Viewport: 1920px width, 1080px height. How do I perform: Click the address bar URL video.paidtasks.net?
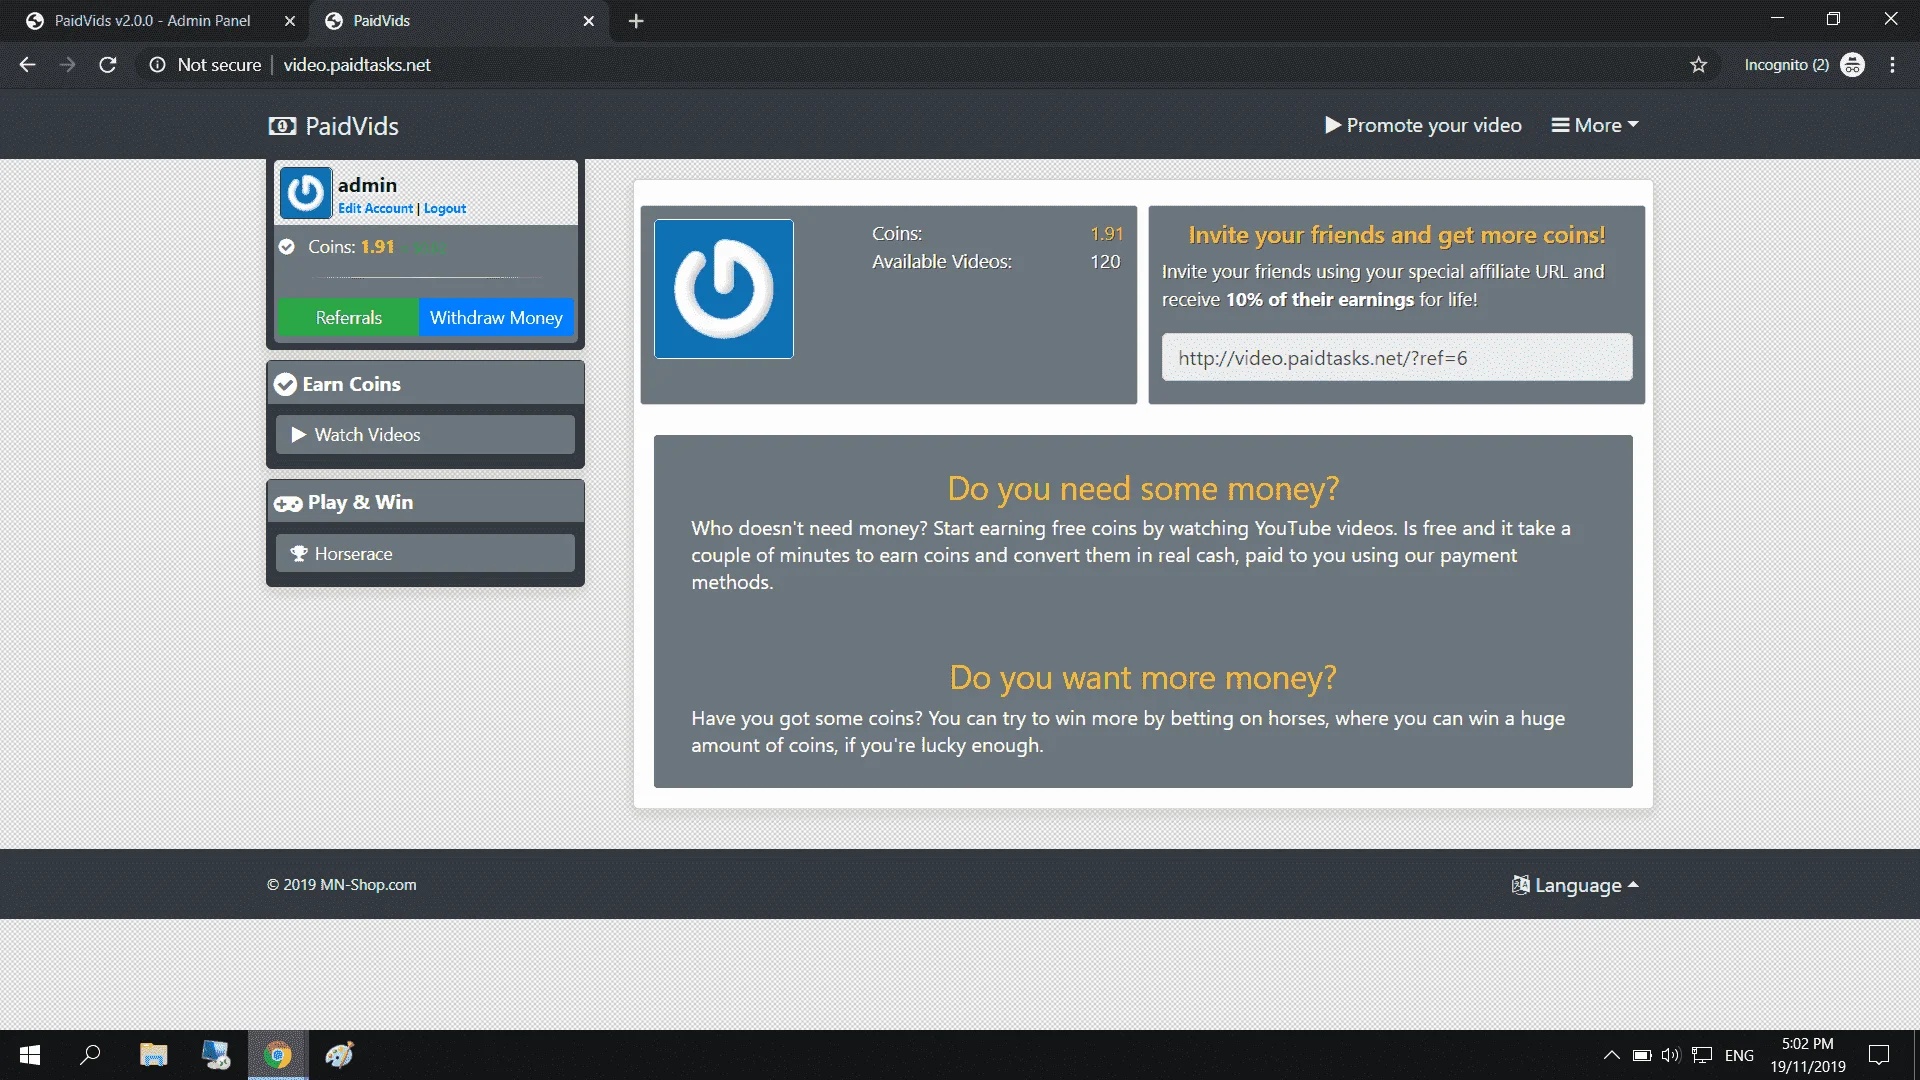(x=357, y=65)
